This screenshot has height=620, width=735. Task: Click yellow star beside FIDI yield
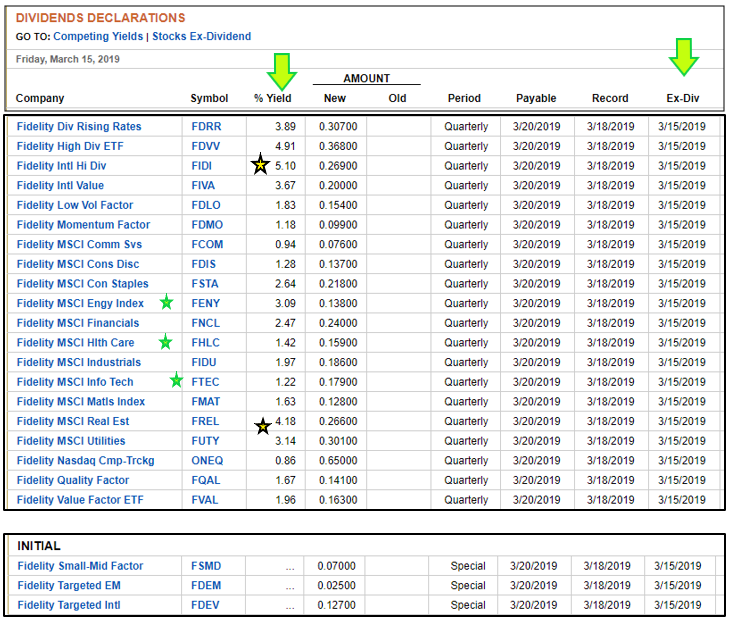[260, 166]
